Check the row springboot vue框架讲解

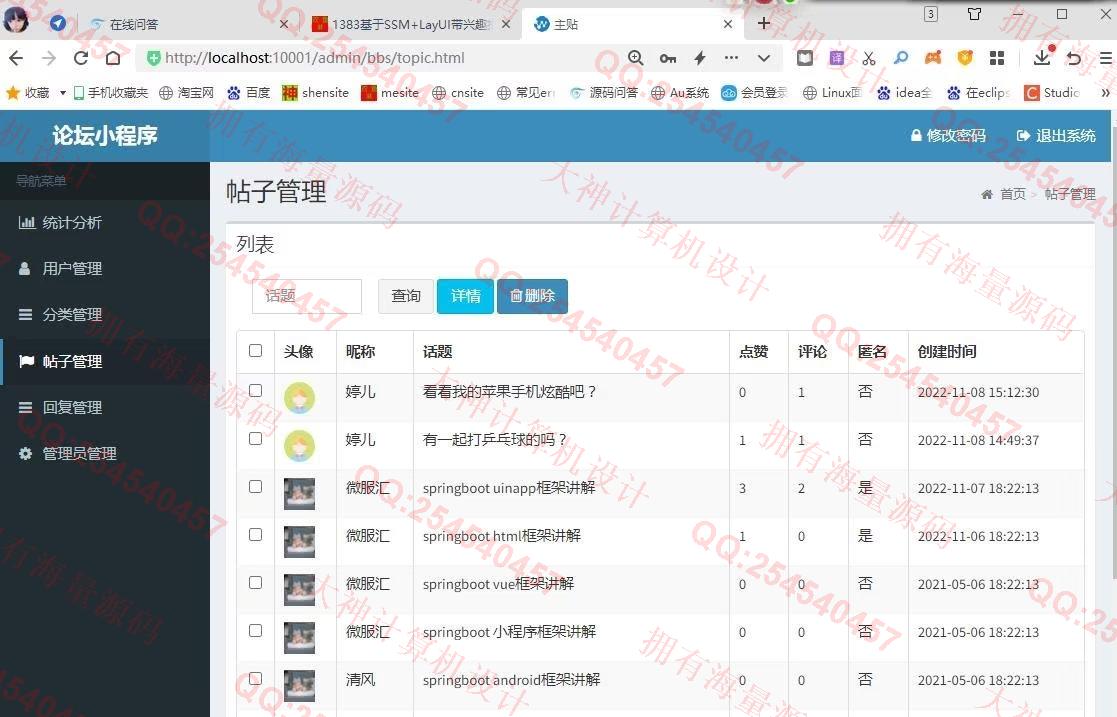(x=255, y=583)
